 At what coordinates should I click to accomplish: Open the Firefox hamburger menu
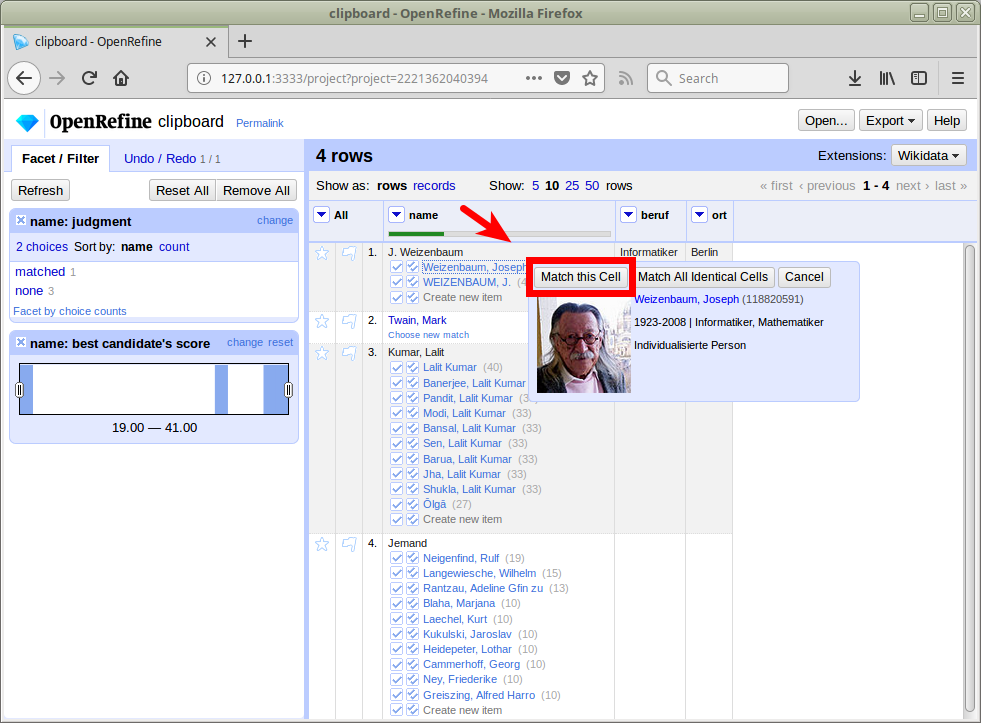tap(957, 78)
